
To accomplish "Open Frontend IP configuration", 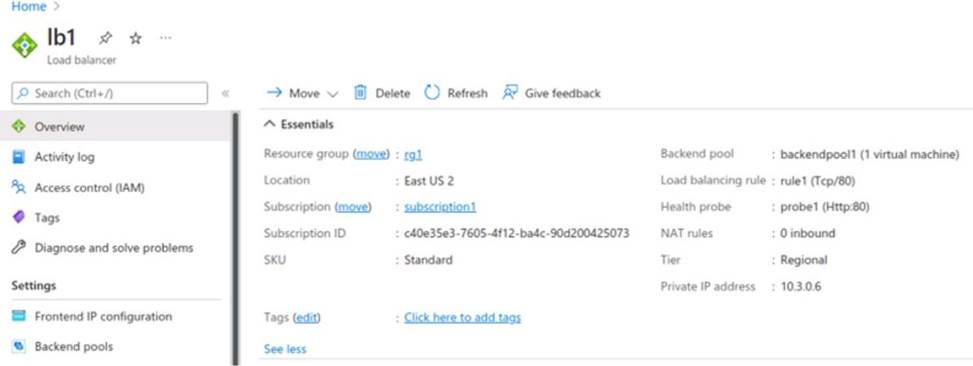I will 115,316.
